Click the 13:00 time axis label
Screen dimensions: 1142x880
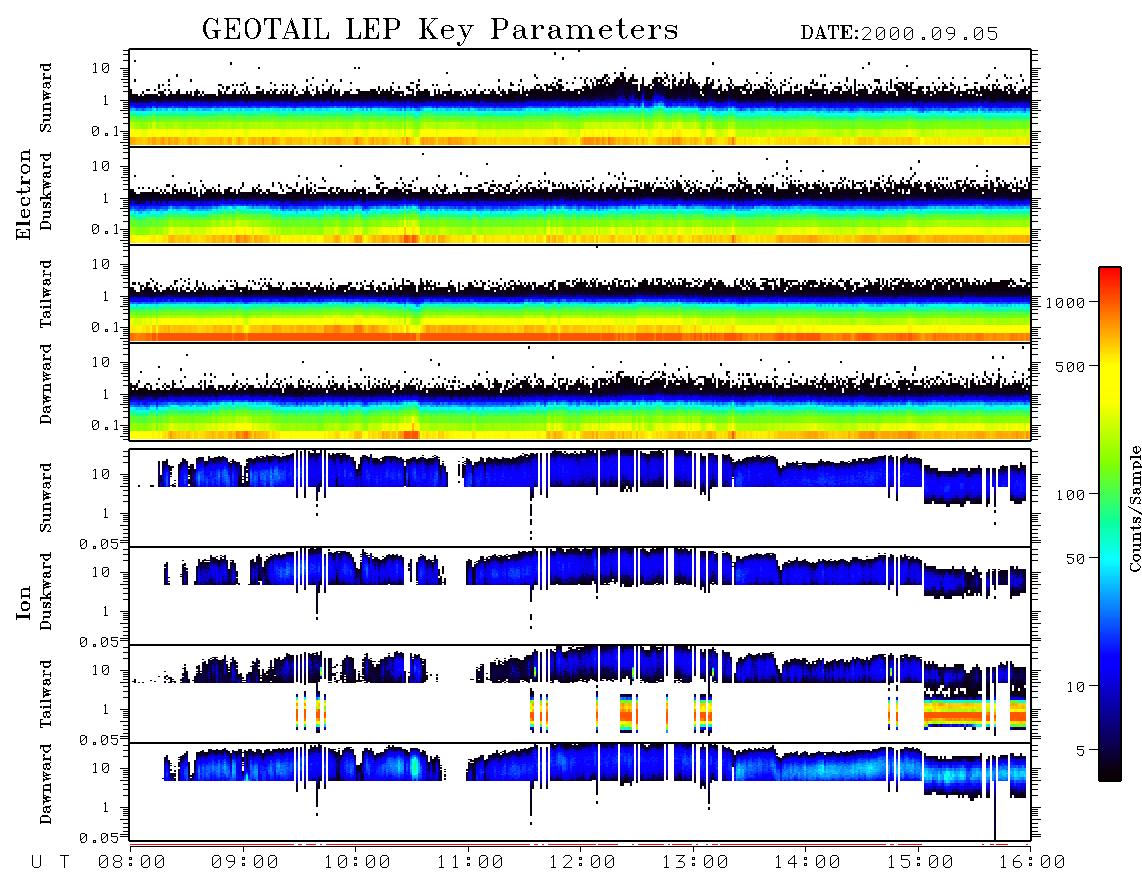[x=695, y=862]
